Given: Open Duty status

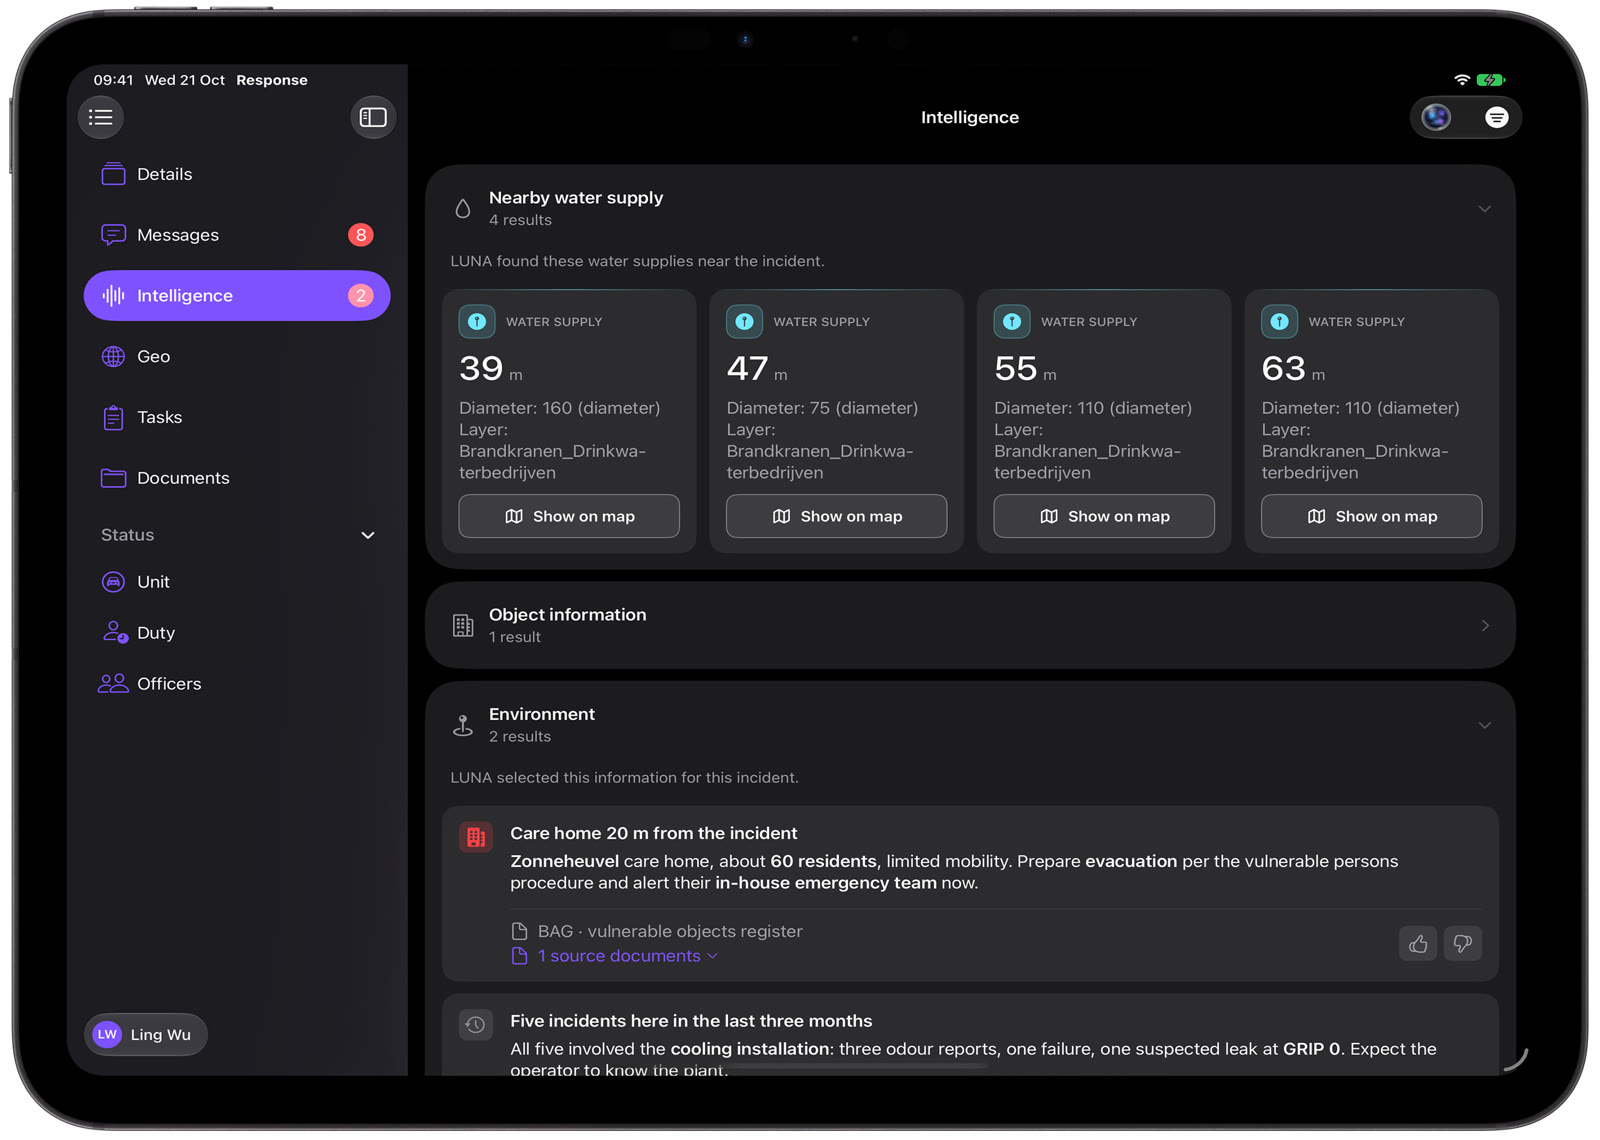Looking at the screenshot, I should 237,633.
